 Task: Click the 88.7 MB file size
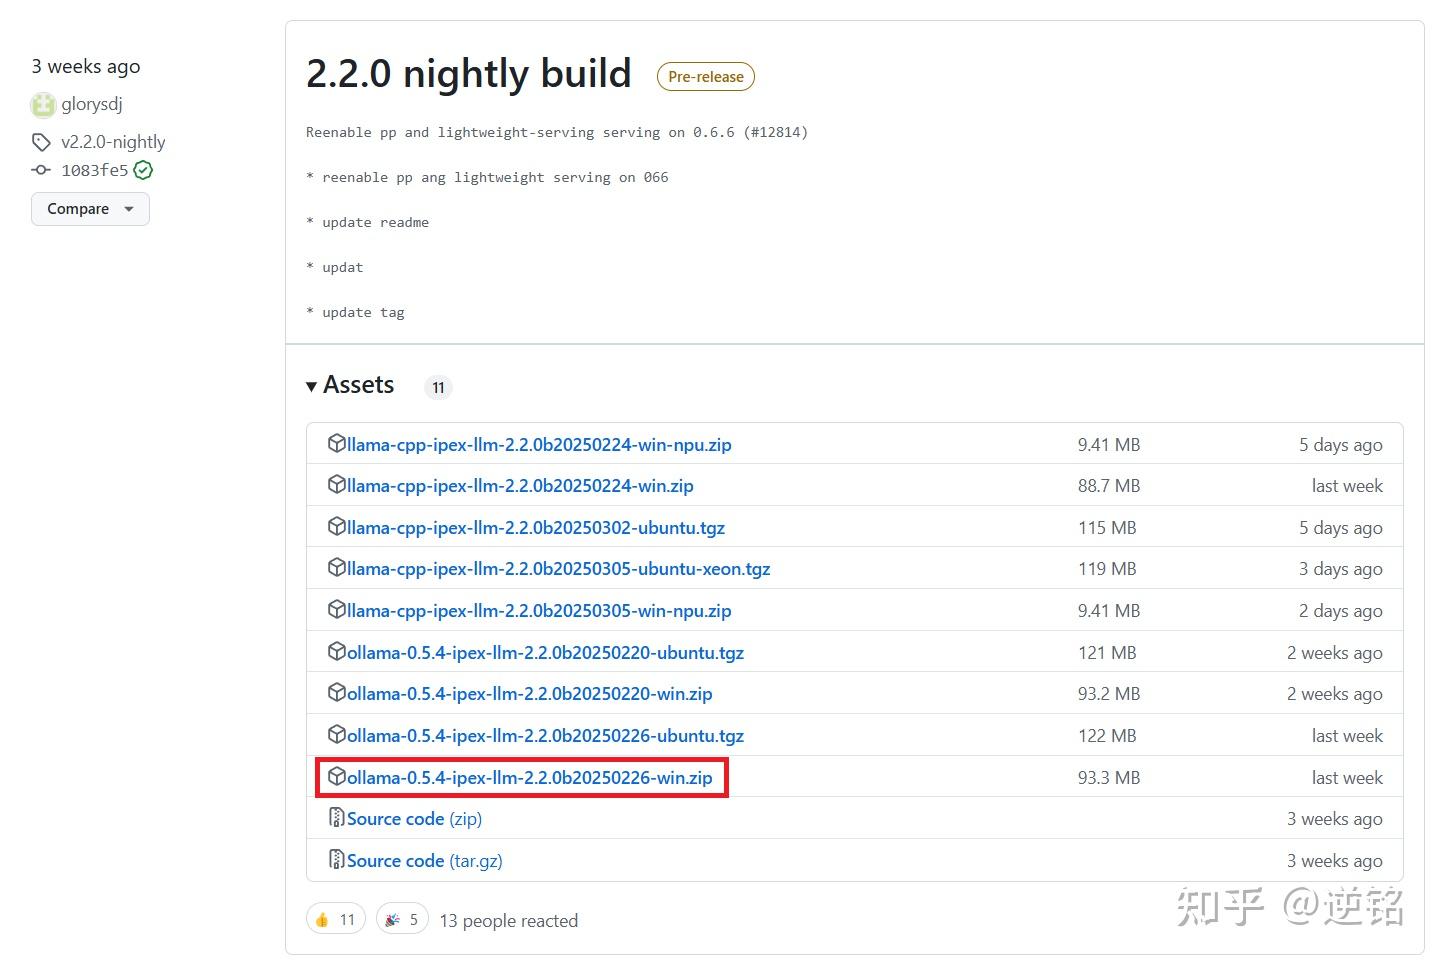1109,486
